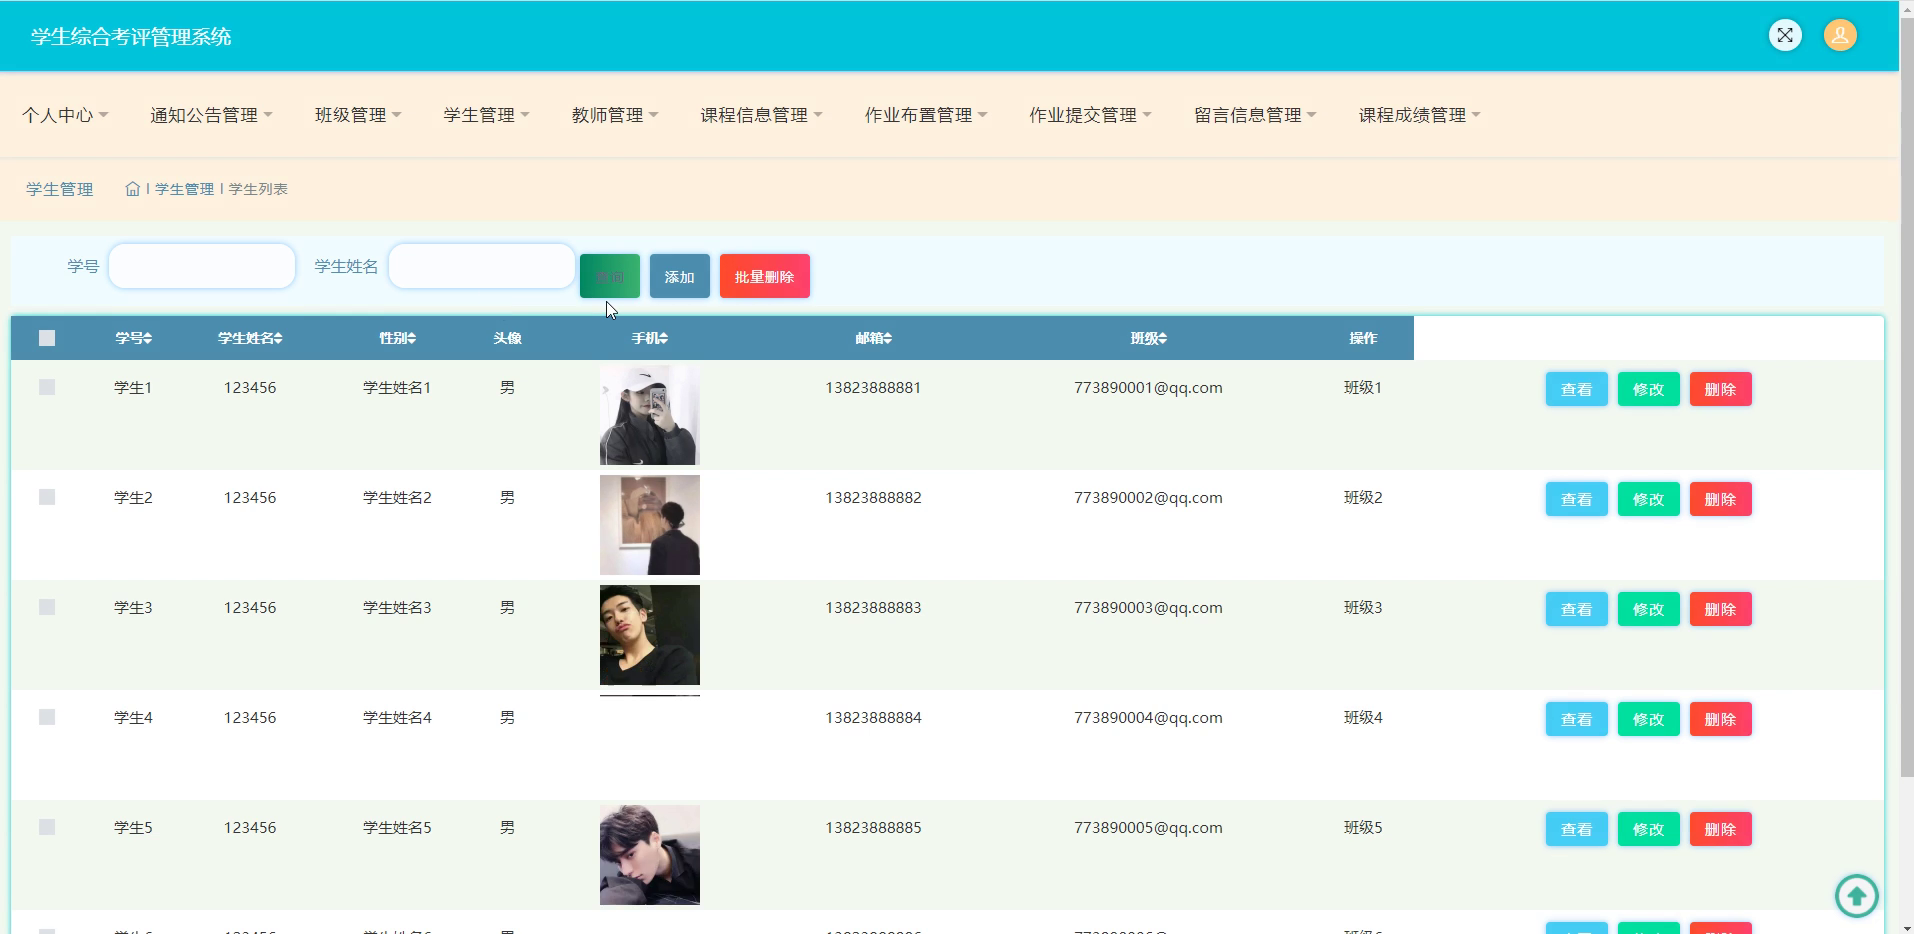The height and width of the screenshot is (934, 1914).
Task: Click the 批量删除 button
Action: click(x=765, y=276)
